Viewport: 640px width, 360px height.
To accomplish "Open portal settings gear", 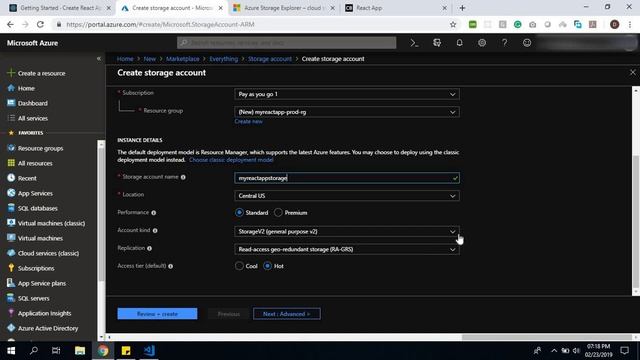I will coord(482,43).
